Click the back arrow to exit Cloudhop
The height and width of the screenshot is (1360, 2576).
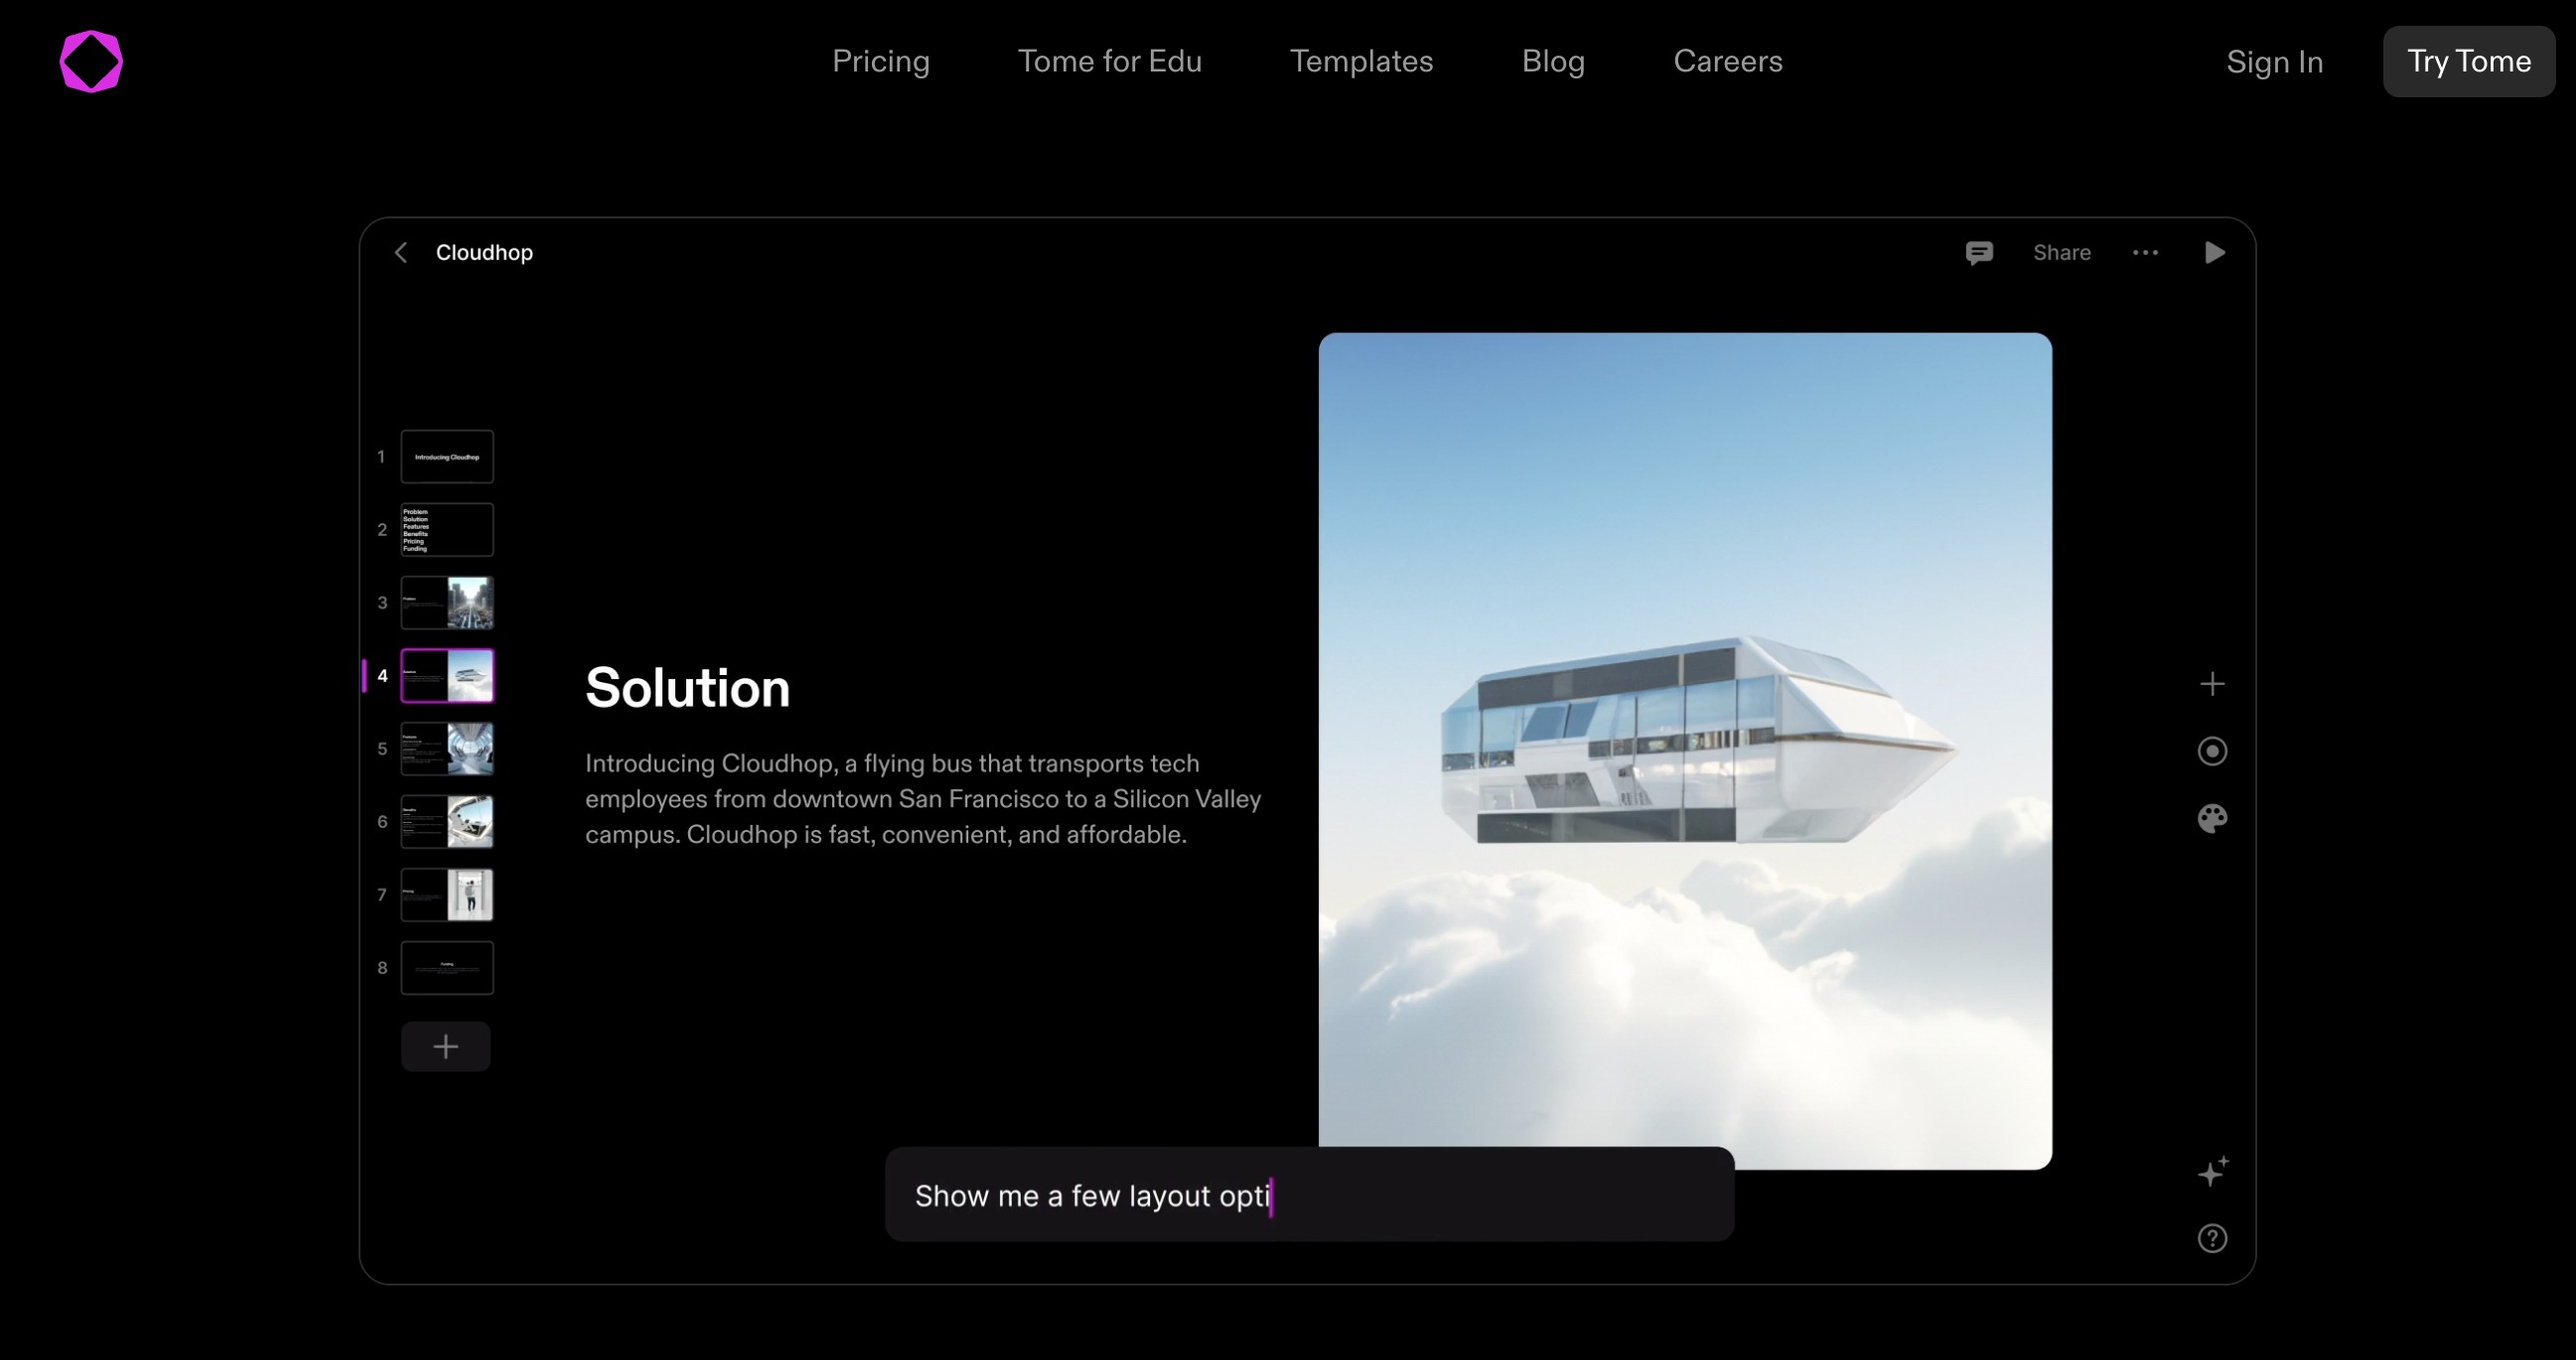(398, 252)
